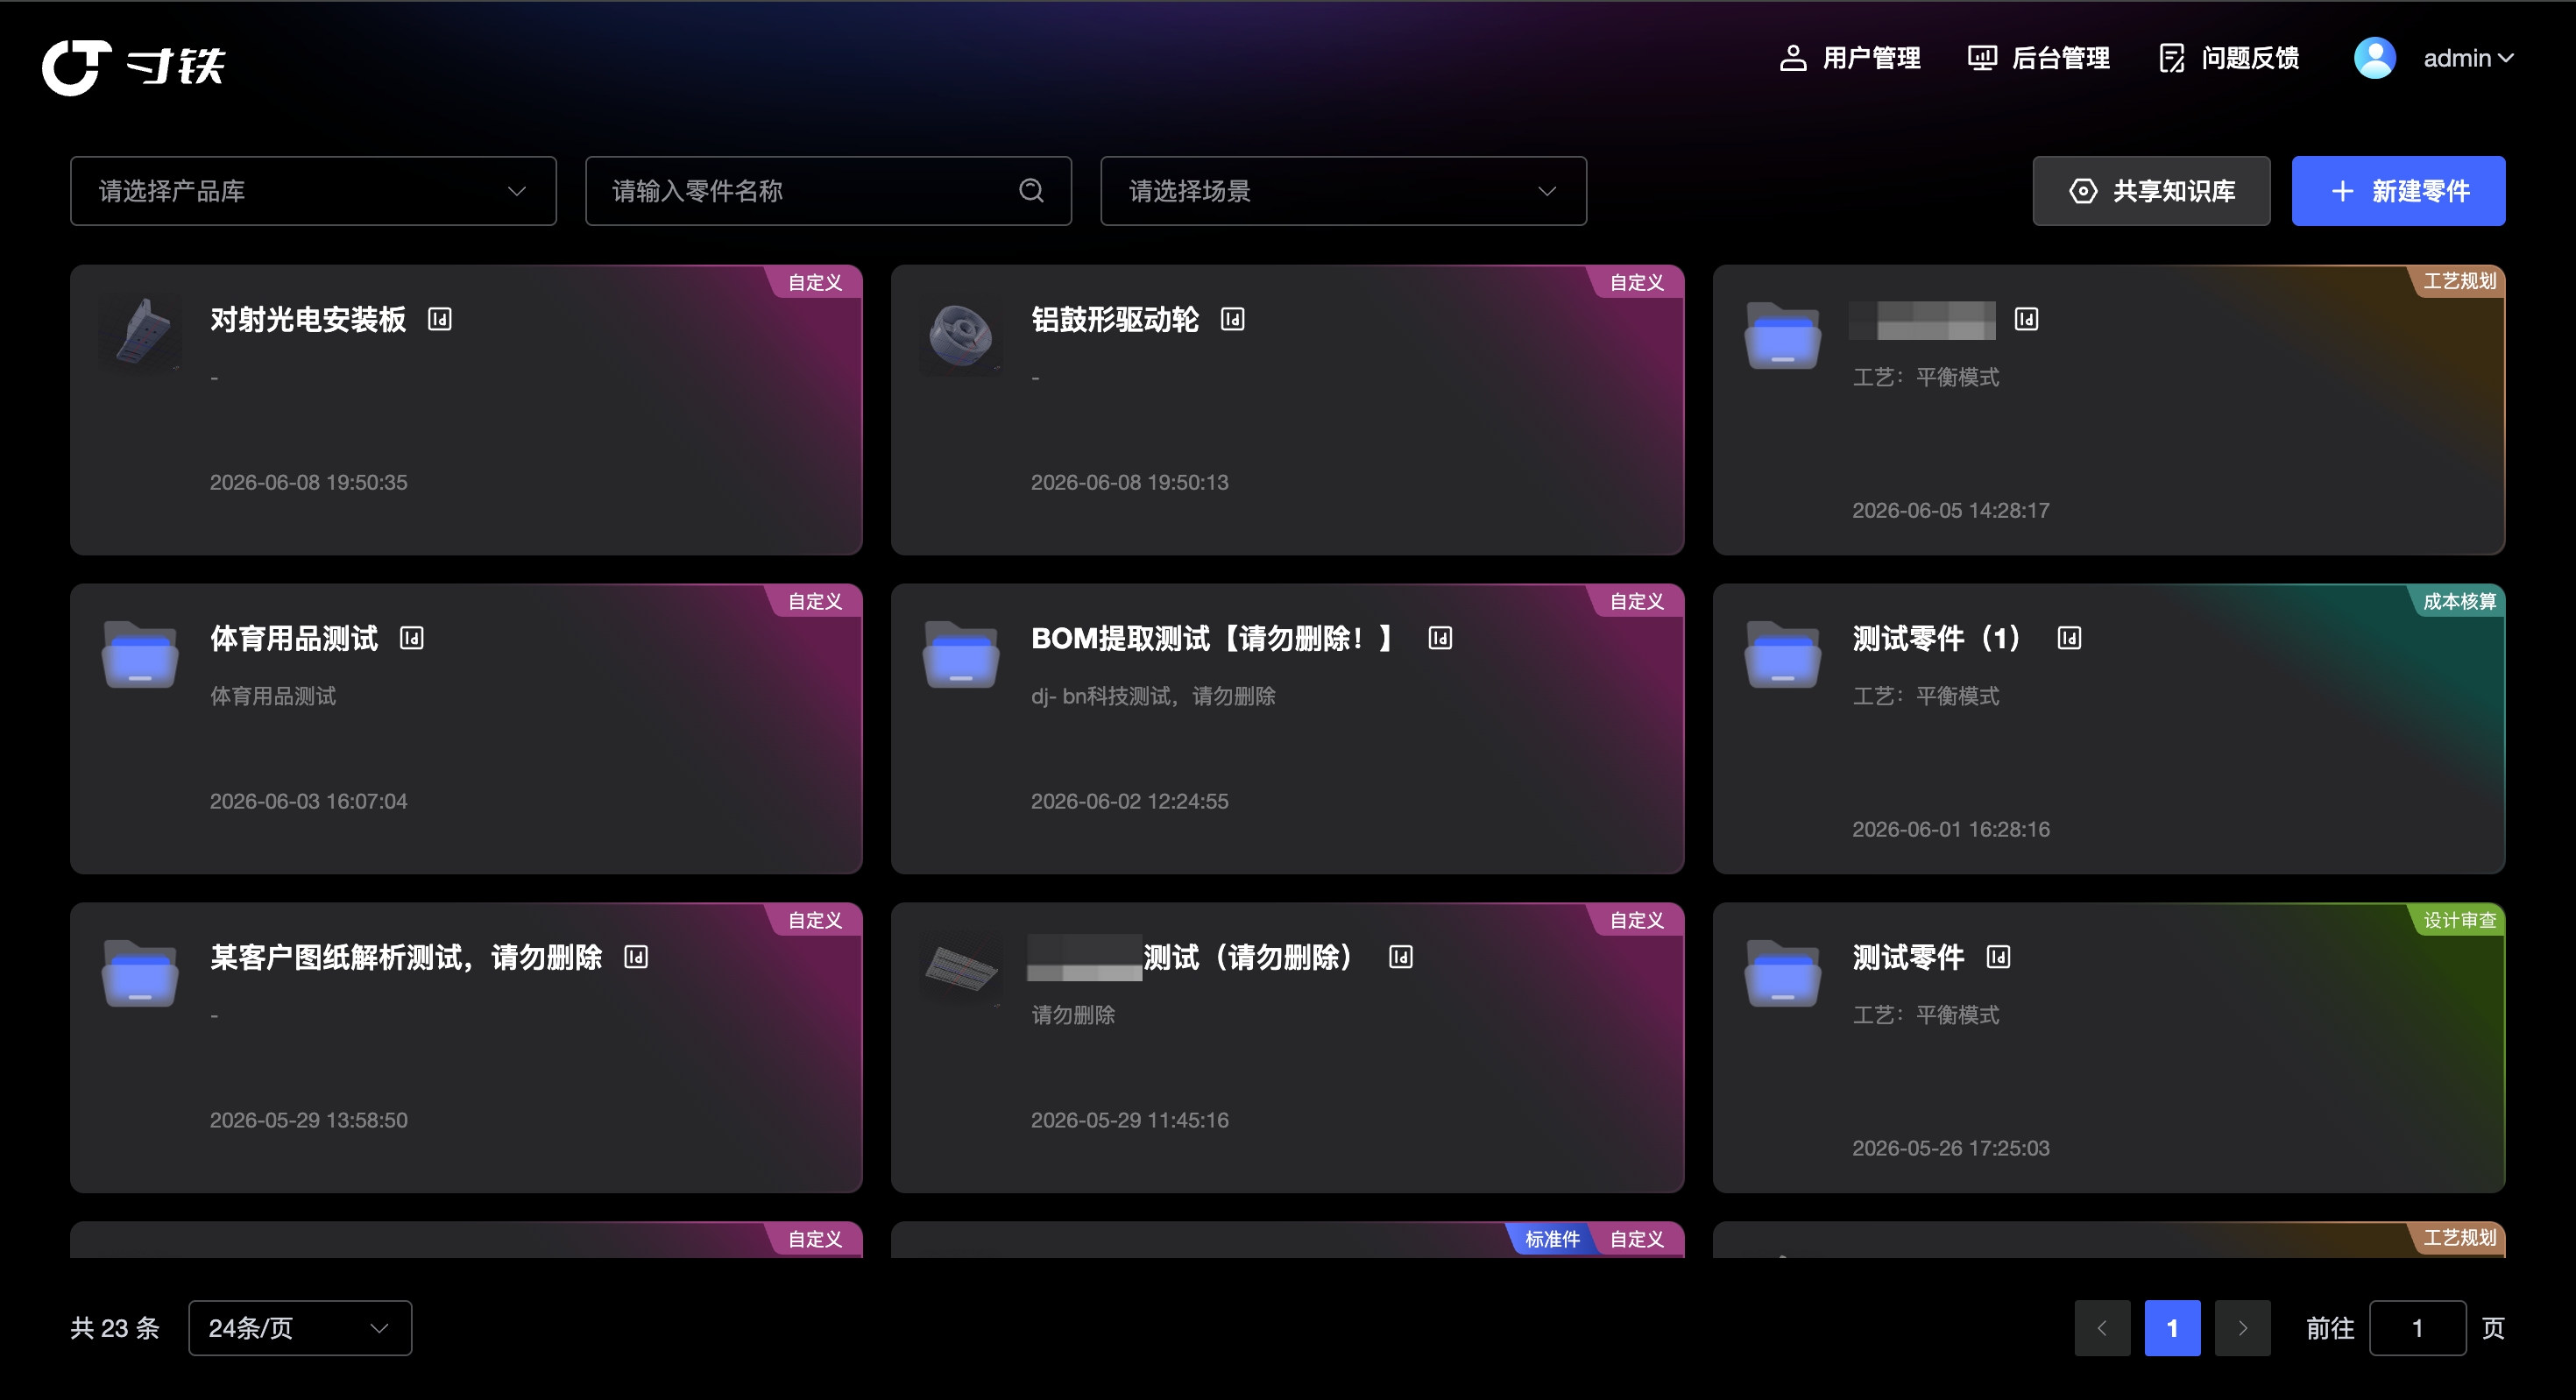This screenshot has height=1400, width=2576.
Task: Click ID icon next to 铝鼓形驱动轮
Action: tap(1233, 319)
